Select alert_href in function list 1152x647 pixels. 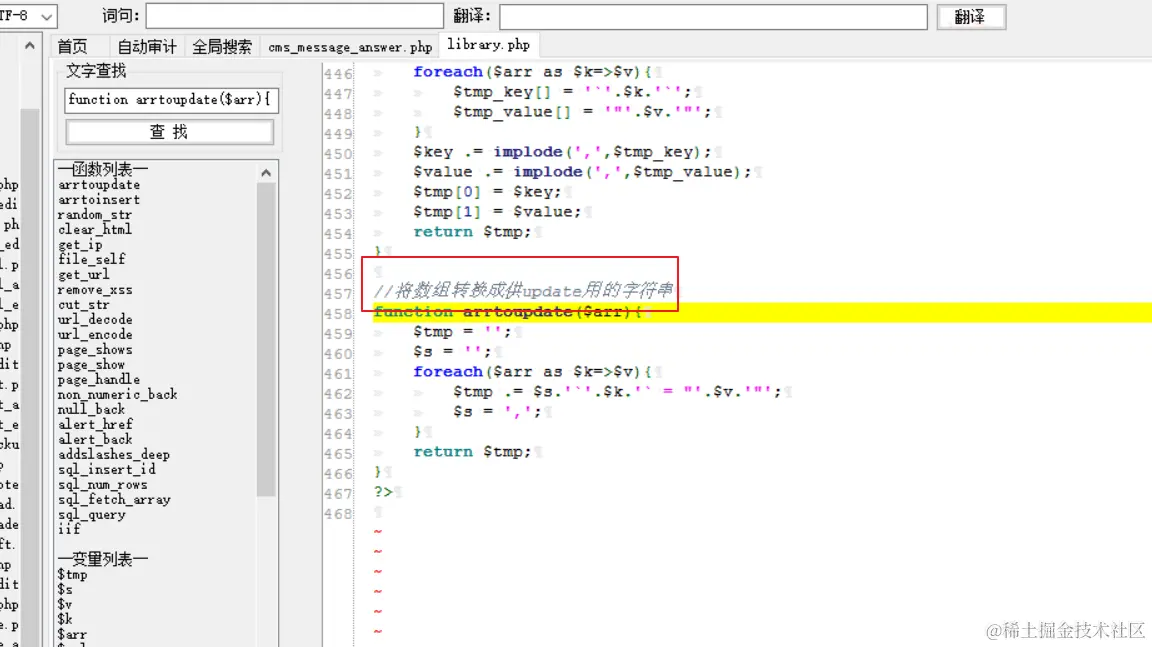[x=96, y=424]
